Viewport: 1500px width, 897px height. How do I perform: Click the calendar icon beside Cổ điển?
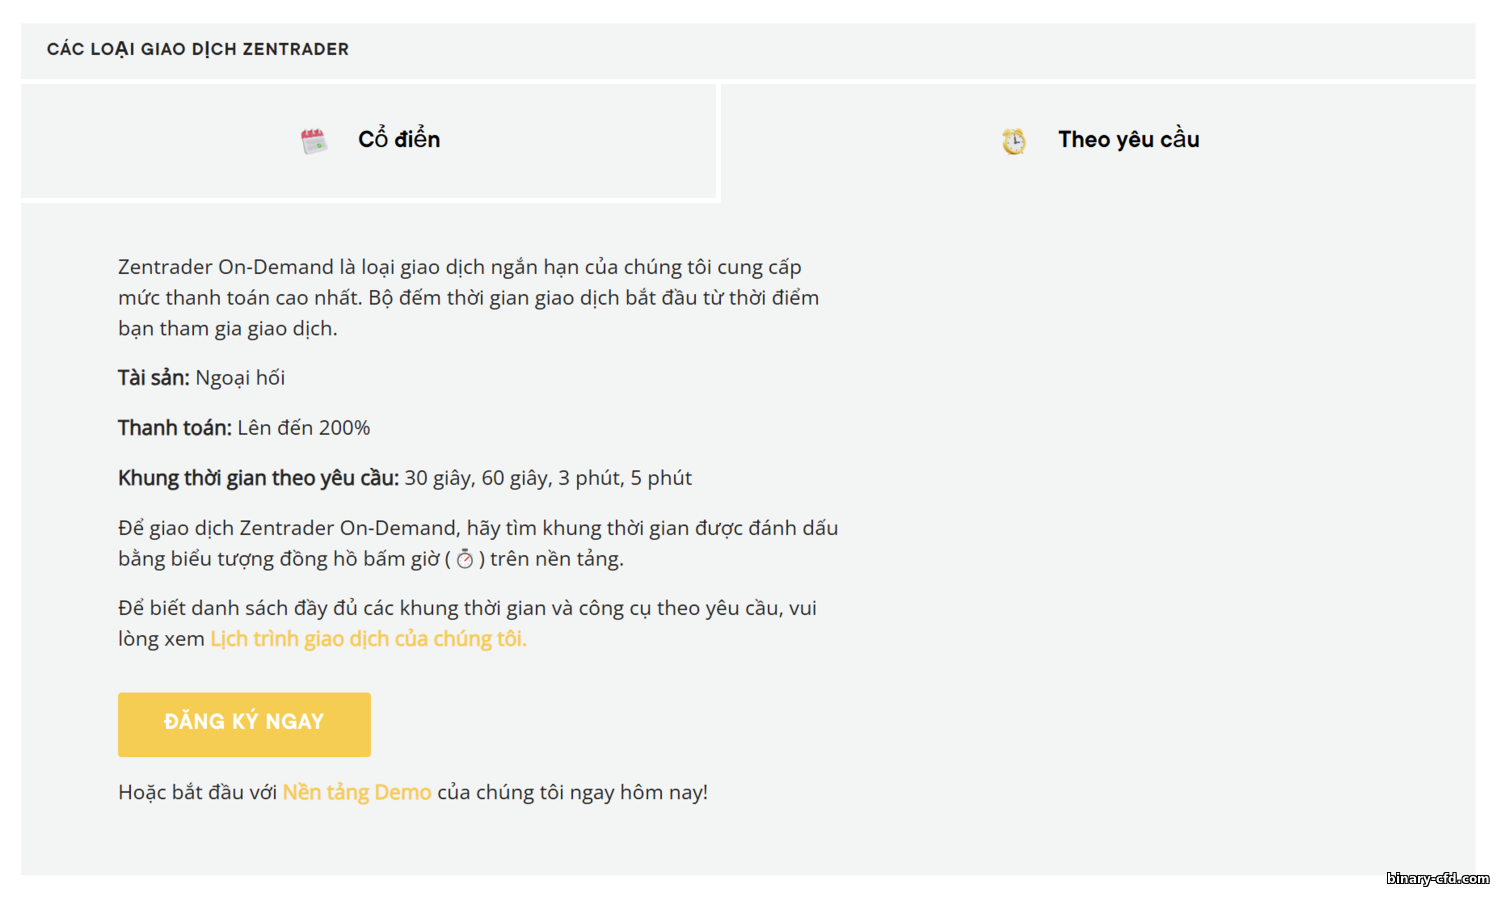314,141
